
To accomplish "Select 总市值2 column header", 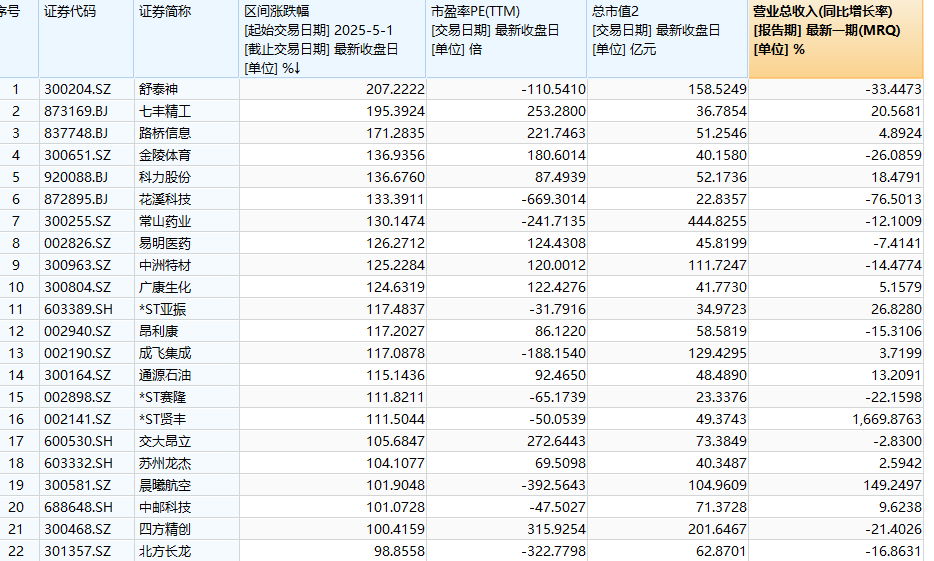I will pos(667,39).
